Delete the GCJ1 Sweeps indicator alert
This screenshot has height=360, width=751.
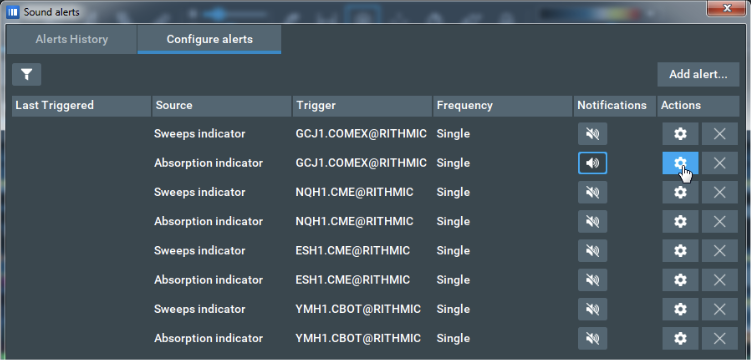pos(719,134)
